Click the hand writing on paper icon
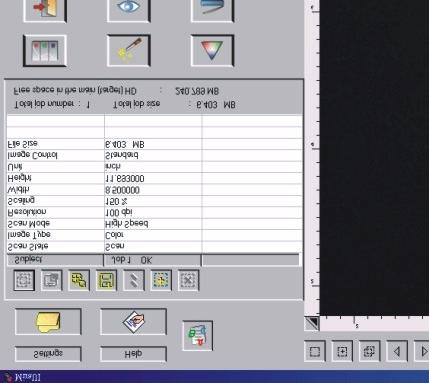The image size is (429, 383). 133,322
